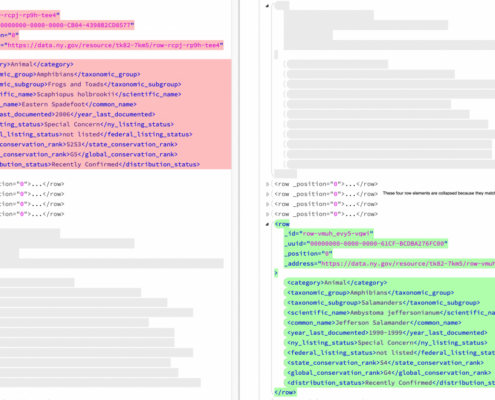Collapse the green added row element
Viewport: 495px width, 400px height.
click(267, 224)
